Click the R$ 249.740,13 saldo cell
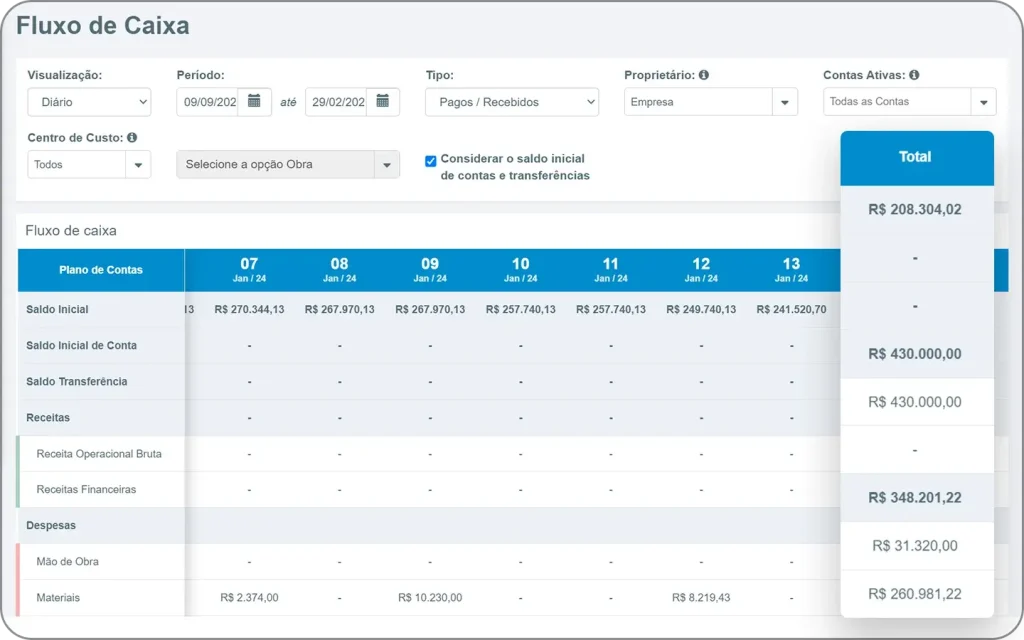Screen dimensions: 1024x640 [701, 310]
